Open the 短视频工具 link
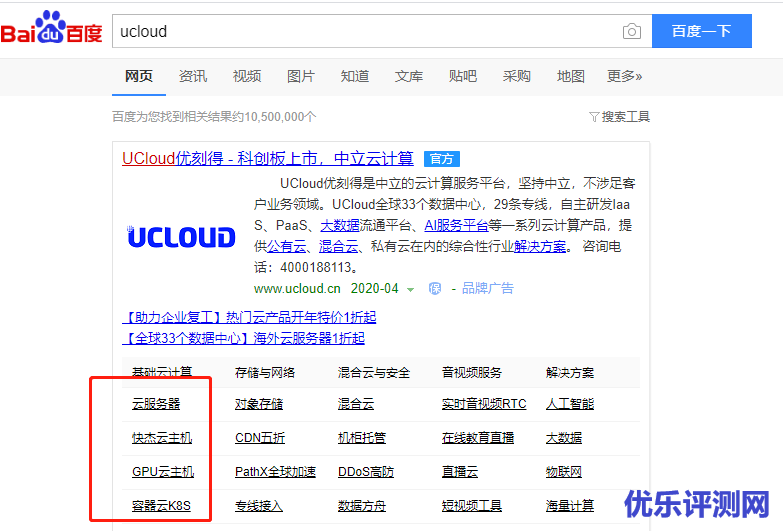The height and width of the screenshot is (531, 783). (x=471, y=506)
